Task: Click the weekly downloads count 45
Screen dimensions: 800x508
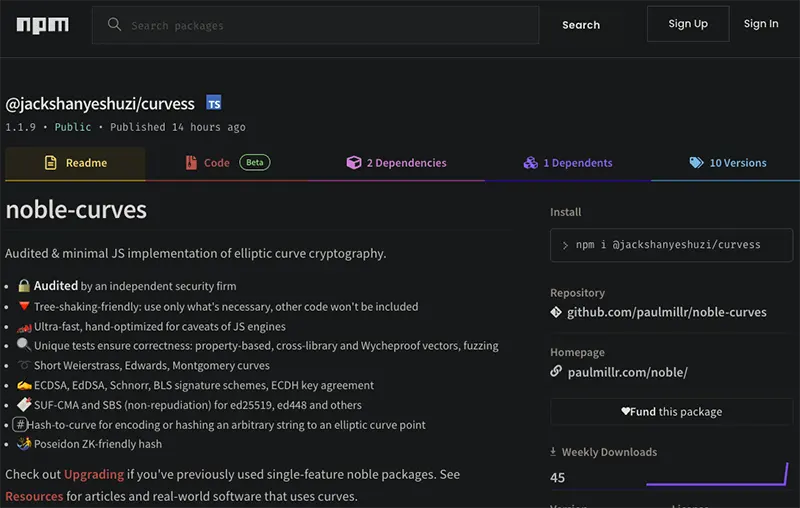Action: pyautogui.click(x=558, y=478)
